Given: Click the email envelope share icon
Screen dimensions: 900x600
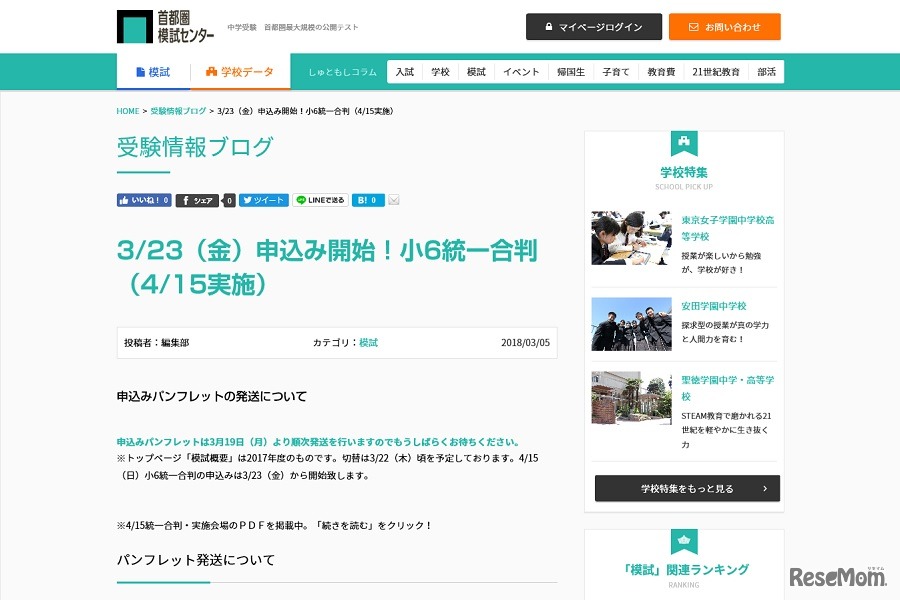Looking at the screenshot, I should (394, 200).
